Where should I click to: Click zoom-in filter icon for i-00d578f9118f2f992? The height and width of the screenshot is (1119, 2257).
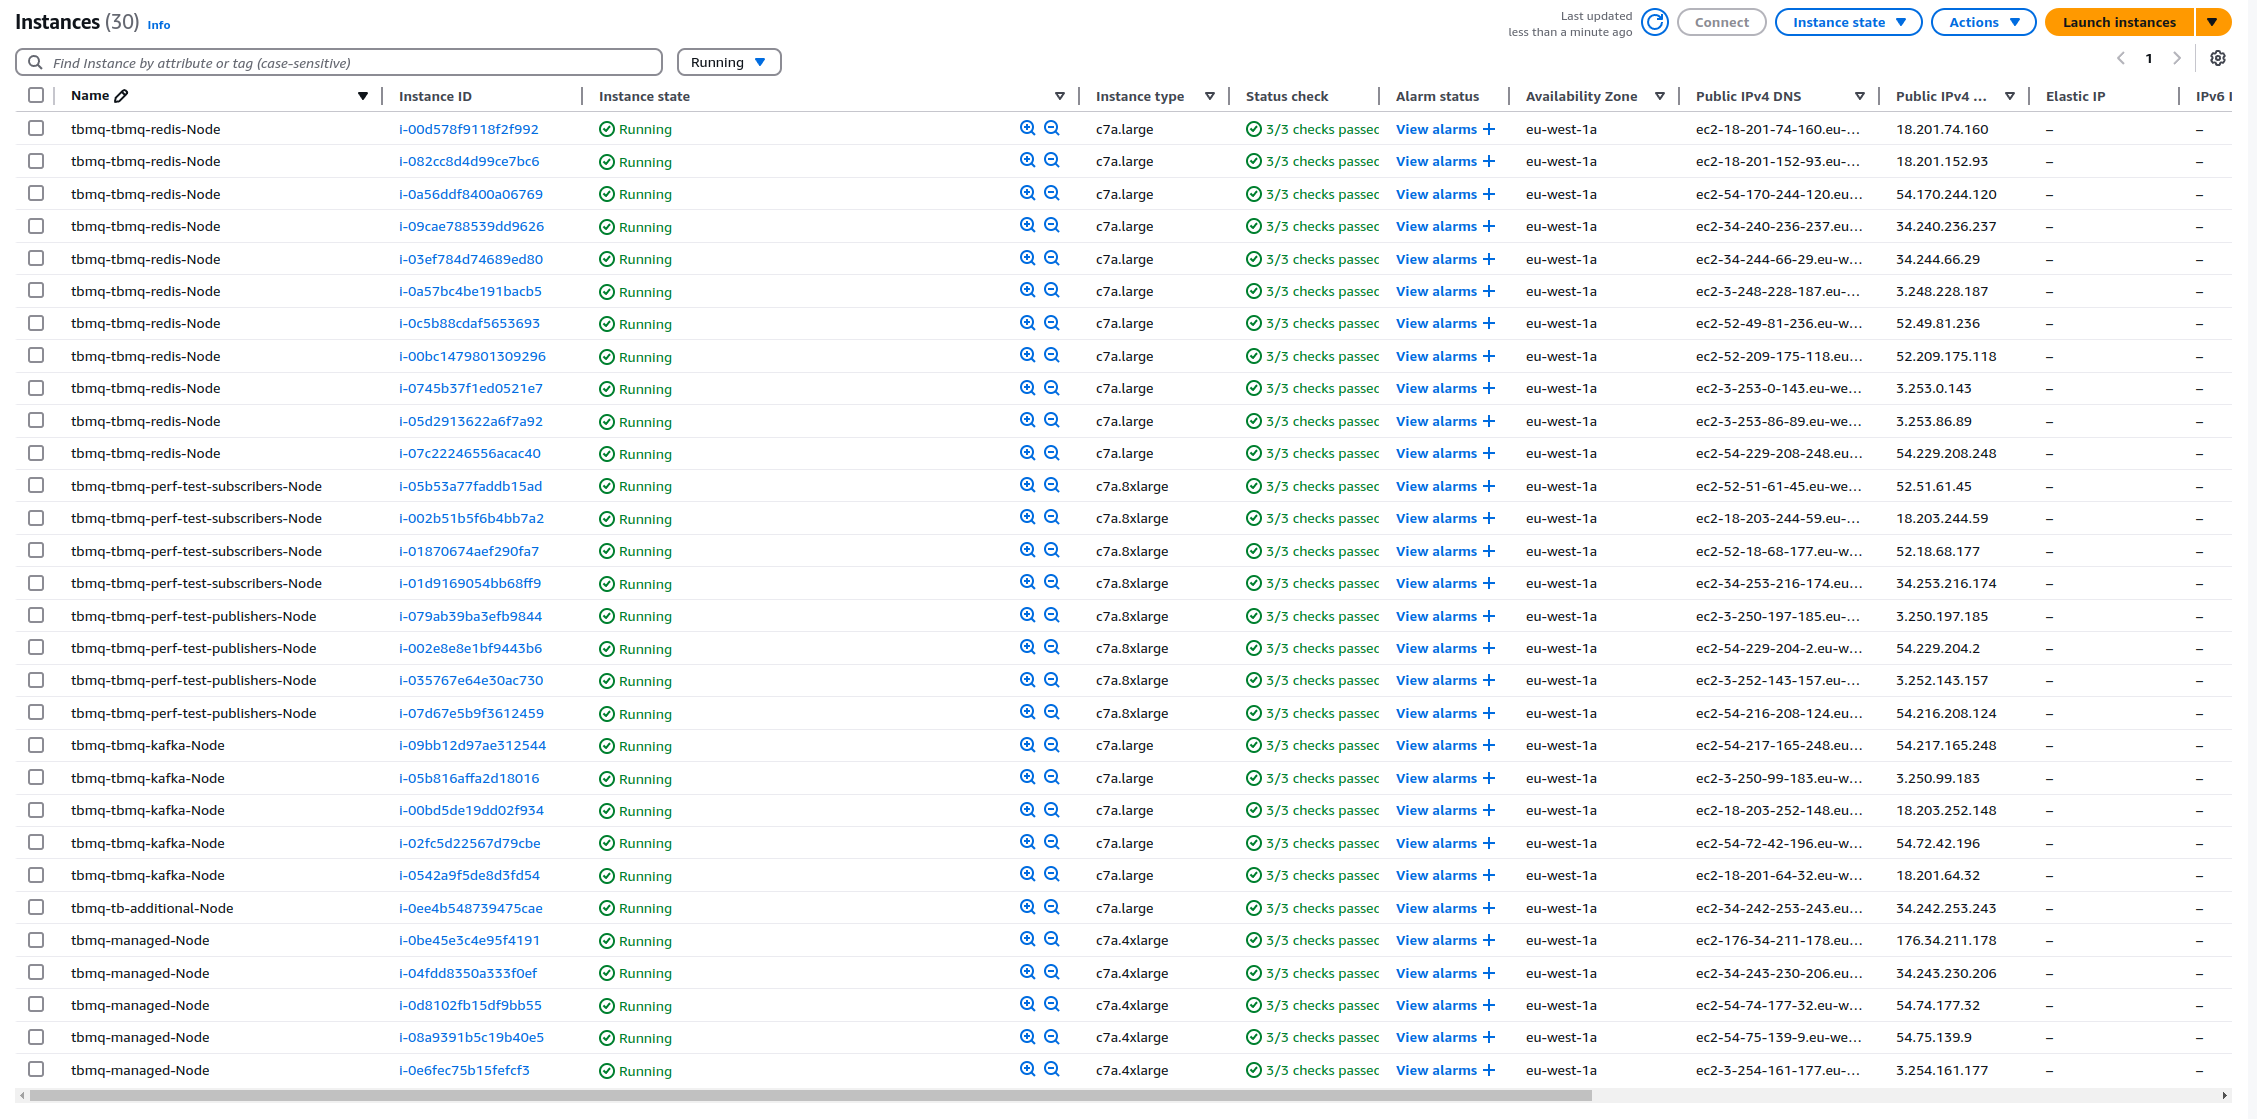coord(1027,128)
